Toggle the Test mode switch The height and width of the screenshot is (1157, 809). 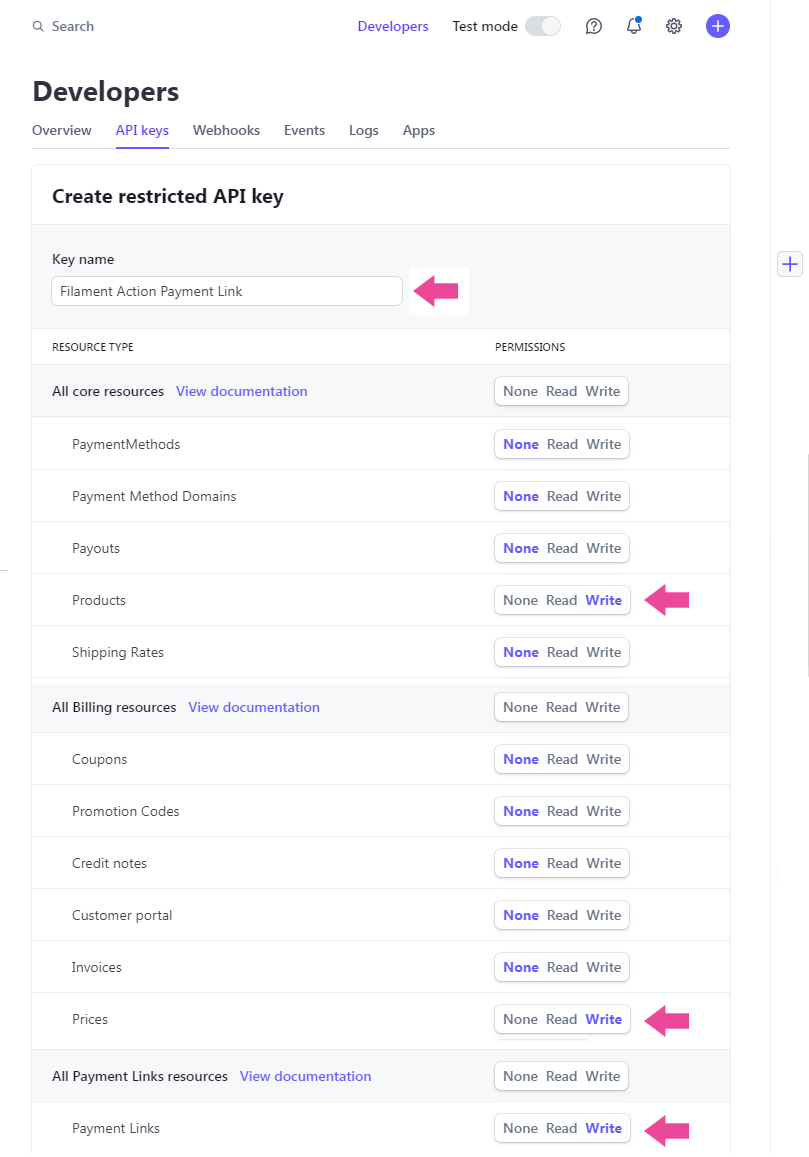pyautogui.click(x=543, y=27)
